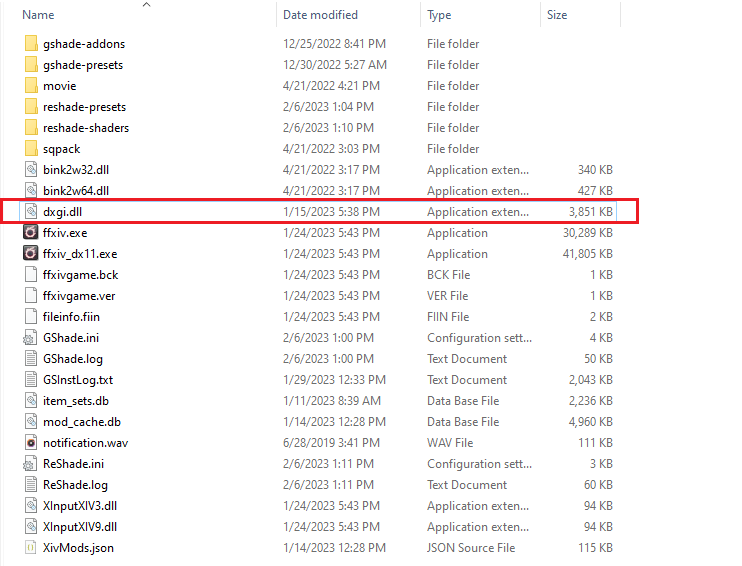Select the file name GShade.ini
Viewport: 742px width, 566px height.
[x=71, y=338]
